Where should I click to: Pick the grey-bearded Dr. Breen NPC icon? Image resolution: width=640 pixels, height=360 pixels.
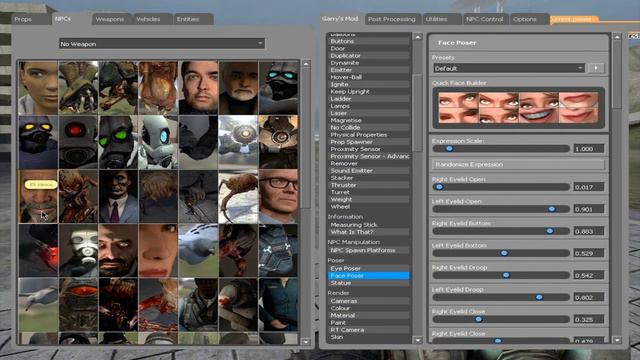(238, 88)
